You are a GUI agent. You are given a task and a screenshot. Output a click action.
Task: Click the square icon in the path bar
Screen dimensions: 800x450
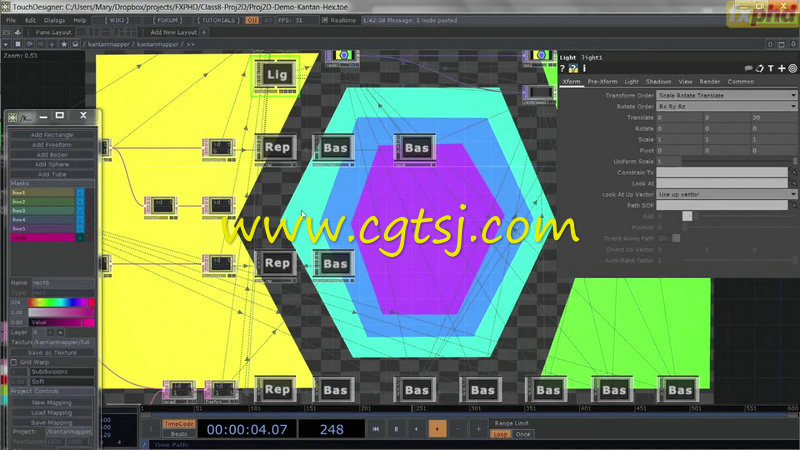18,44
